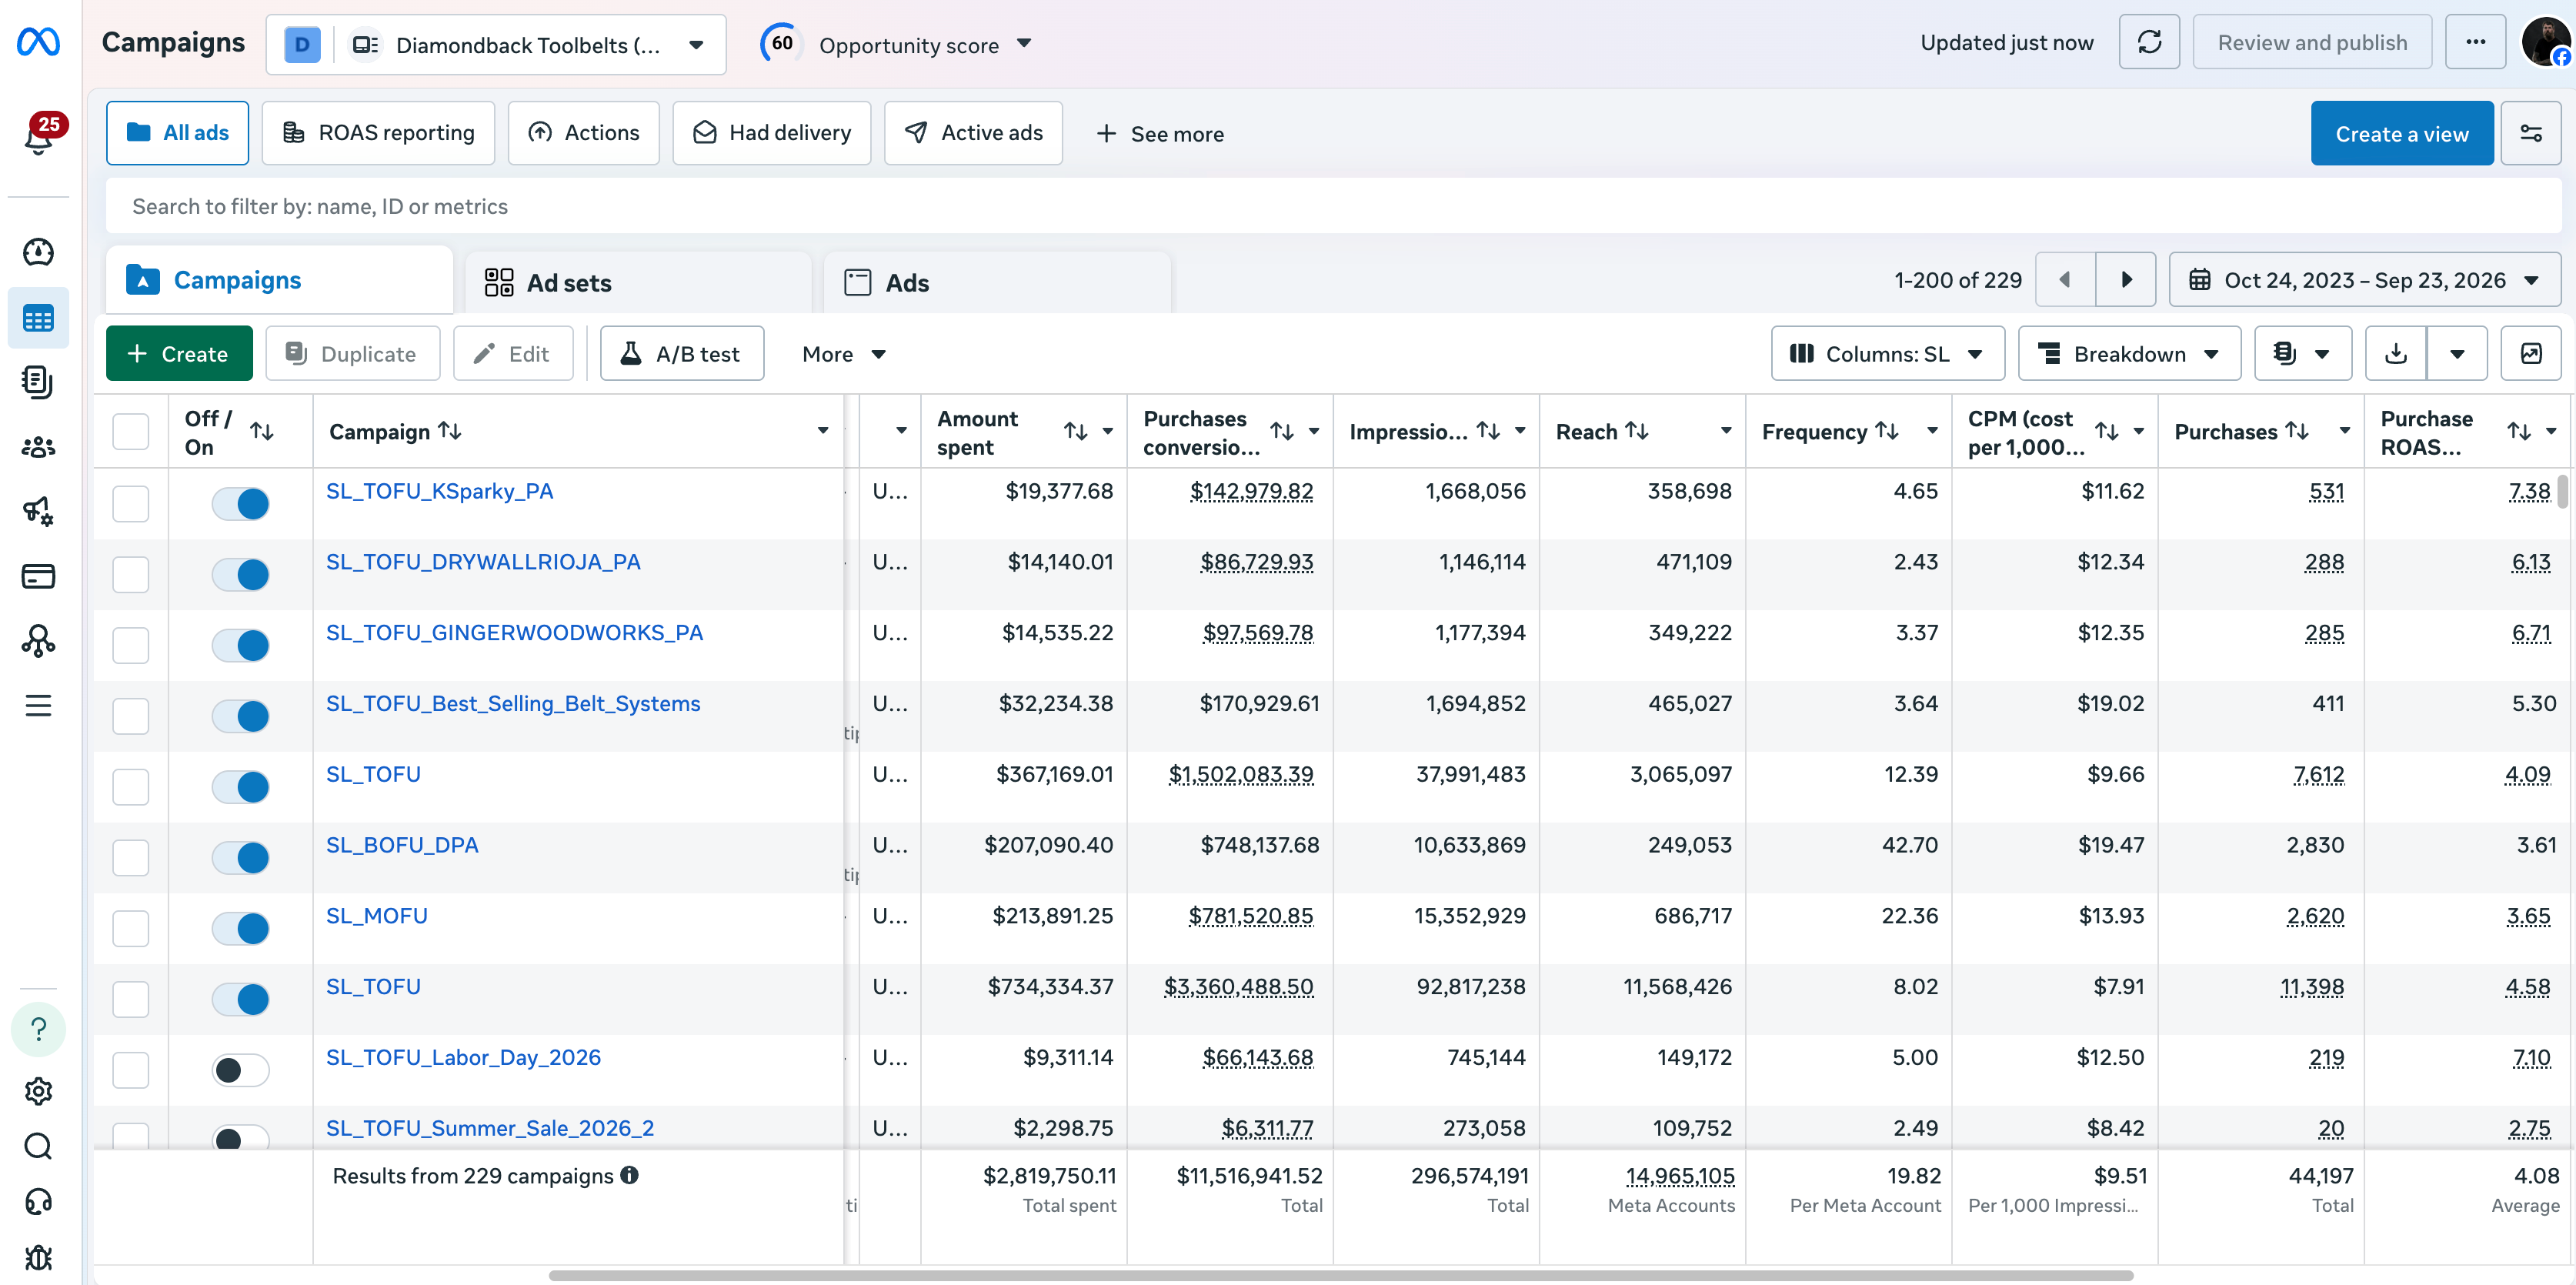The width and height of the screenshot is (2576, 1285).
Task: Open SL_TOFU_Summer_Sale_2026_2 campaign link
Action: pyautogui.click(x=490, y=1128)
